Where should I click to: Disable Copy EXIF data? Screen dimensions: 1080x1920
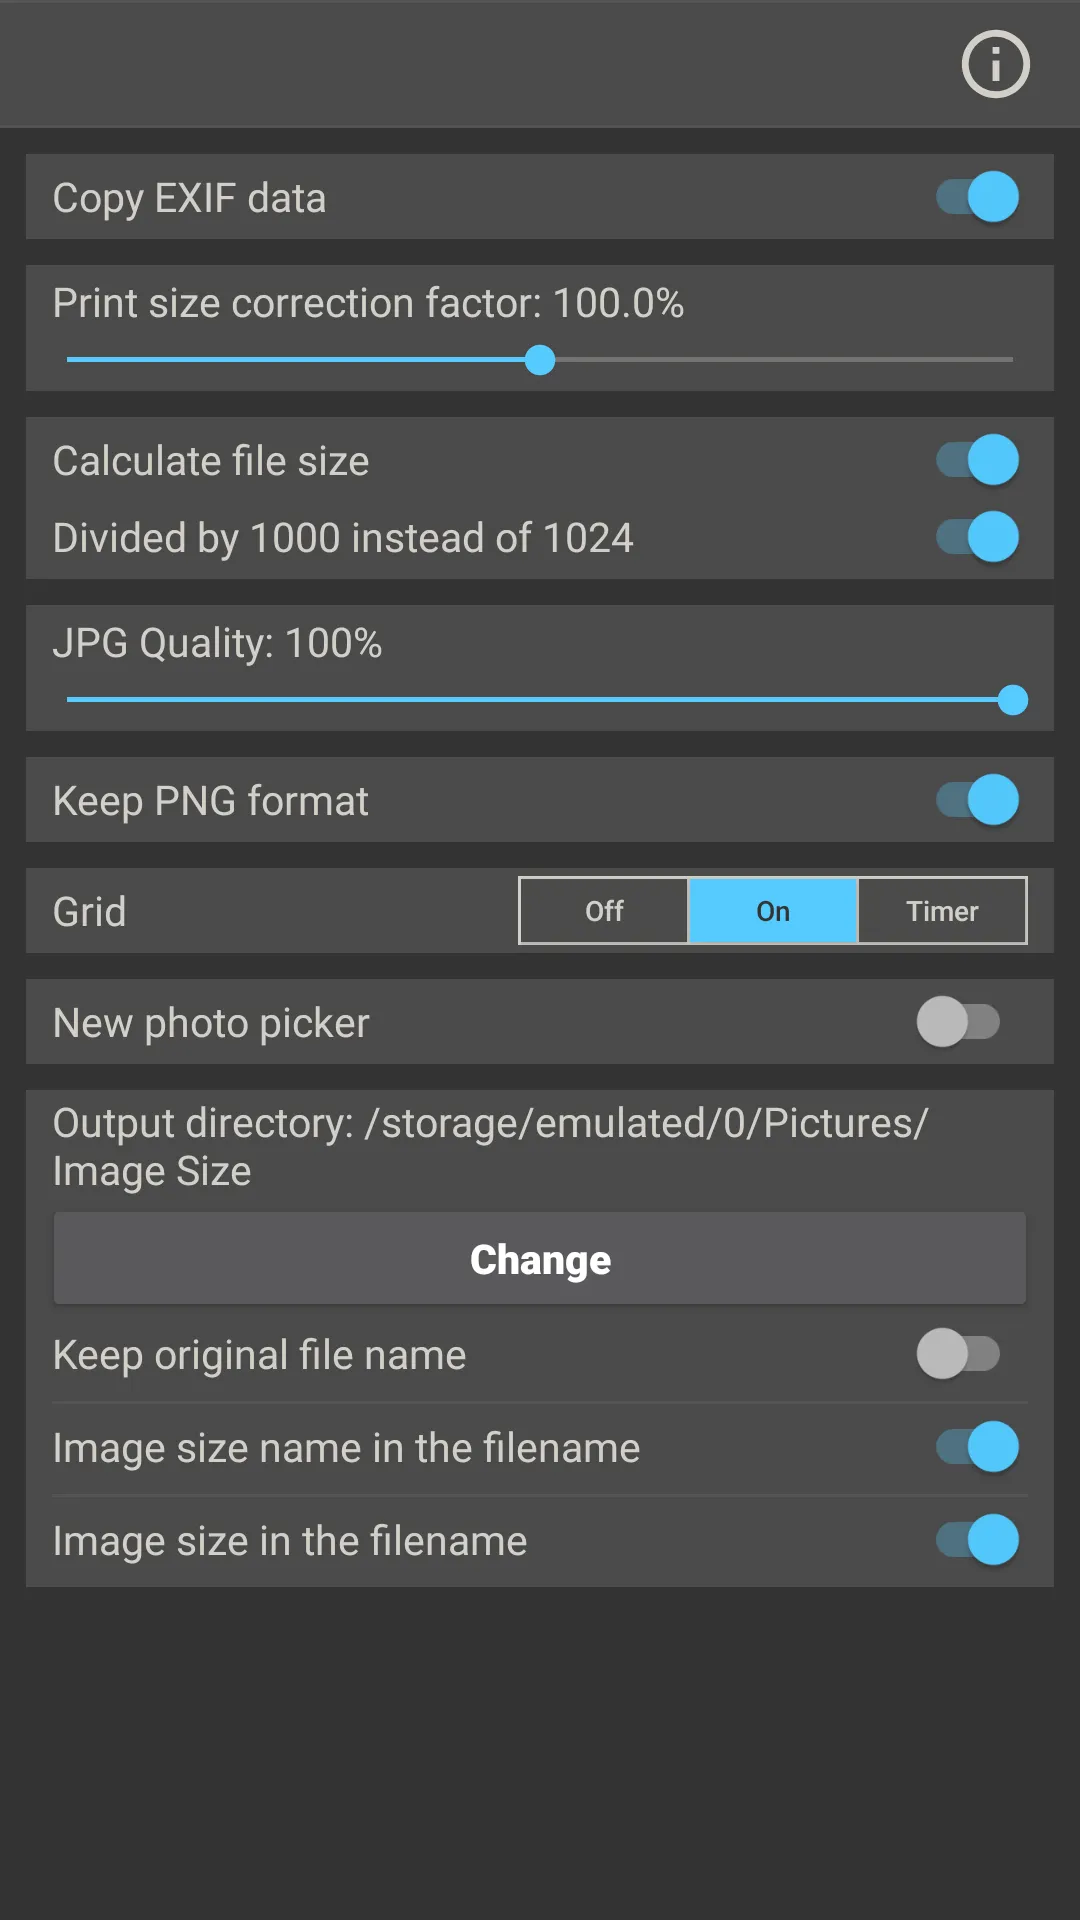(x=975, y=197)
